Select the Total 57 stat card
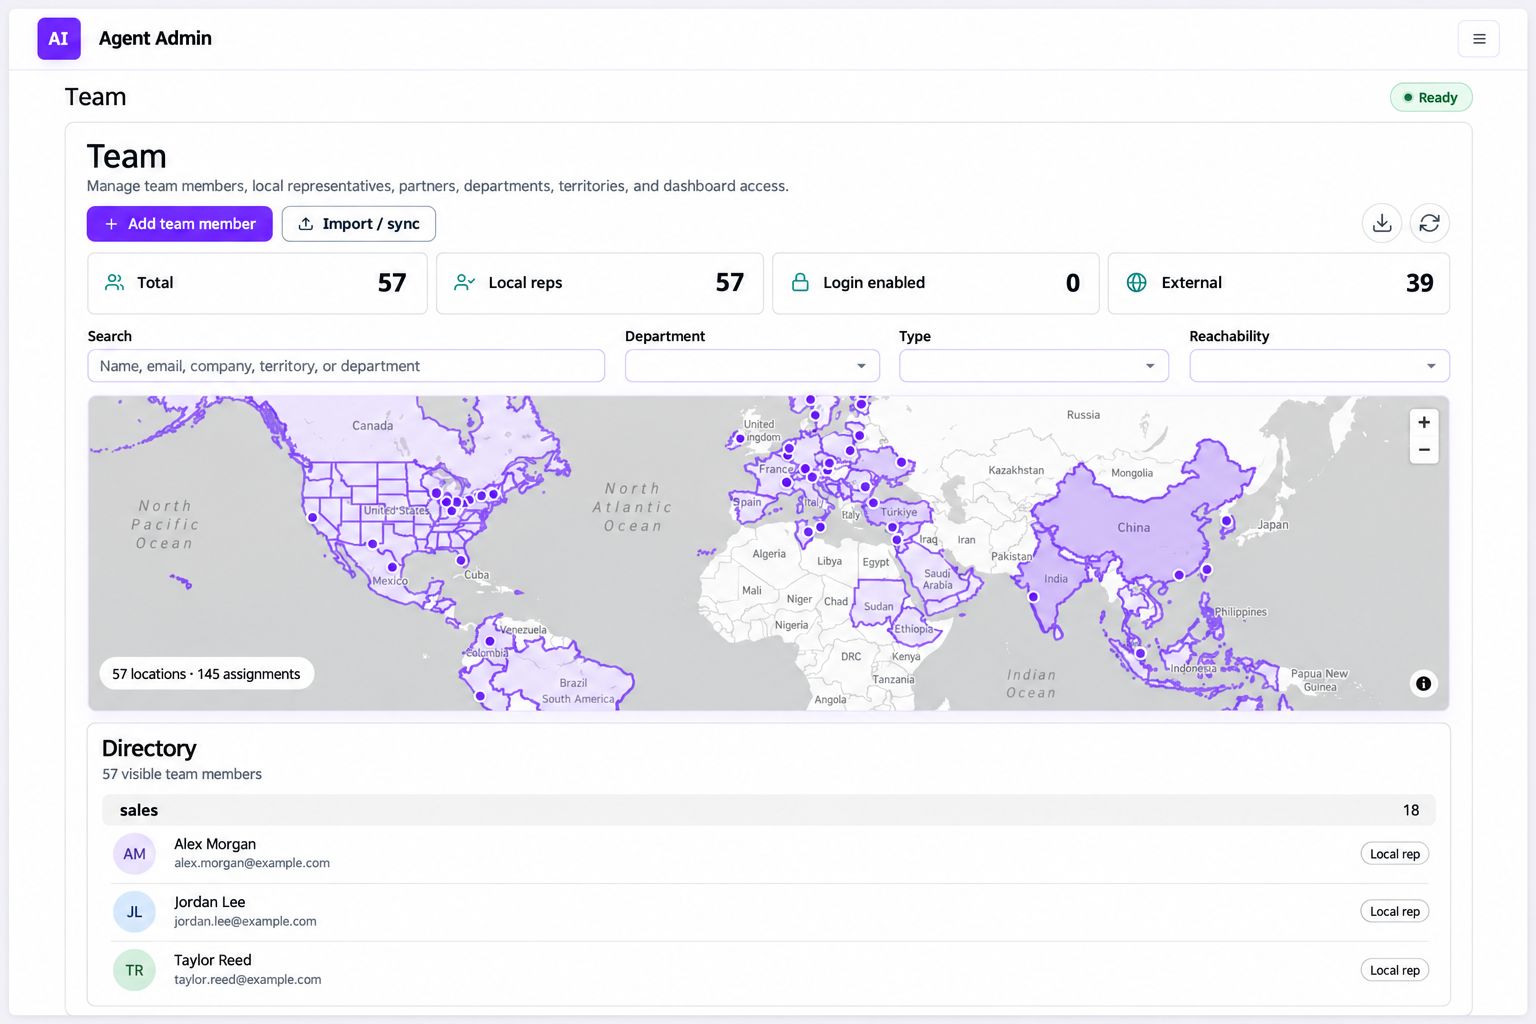 [x=258, y=283]
